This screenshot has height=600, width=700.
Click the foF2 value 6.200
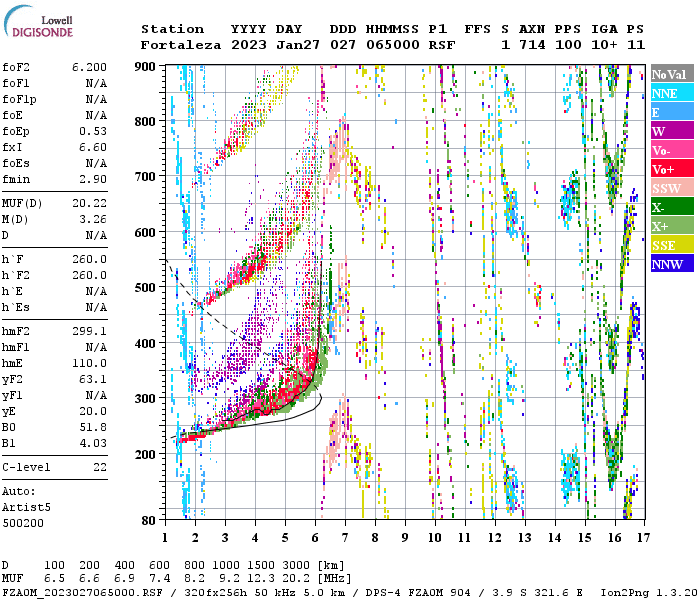point(89,67)
